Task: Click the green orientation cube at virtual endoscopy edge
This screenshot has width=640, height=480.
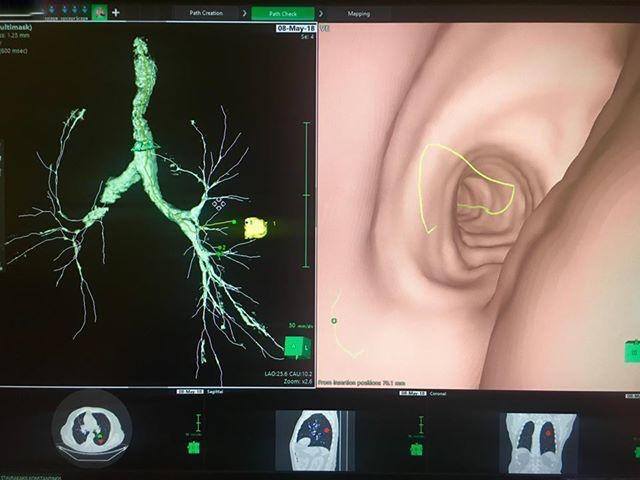Action: (x=632, y=352)
